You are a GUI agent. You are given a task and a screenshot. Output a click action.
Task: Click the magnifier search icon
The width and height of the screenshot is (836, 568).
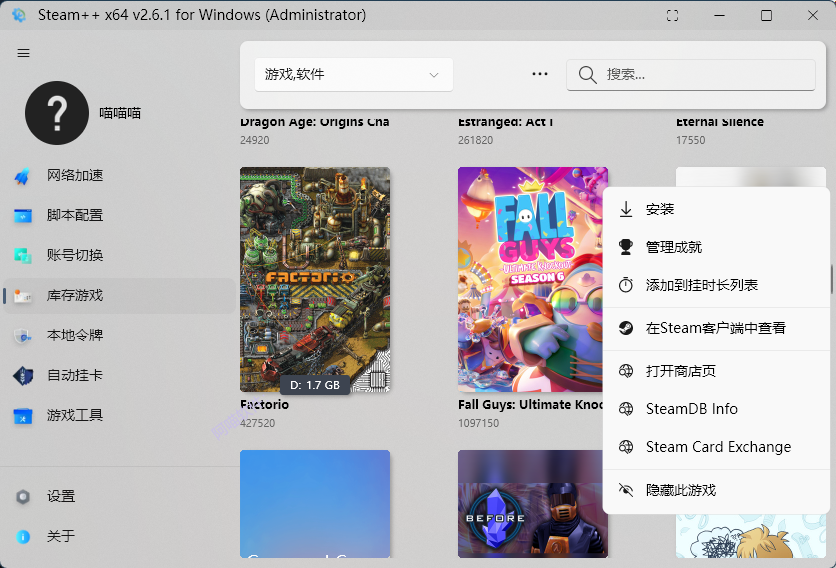click(587, 75)
